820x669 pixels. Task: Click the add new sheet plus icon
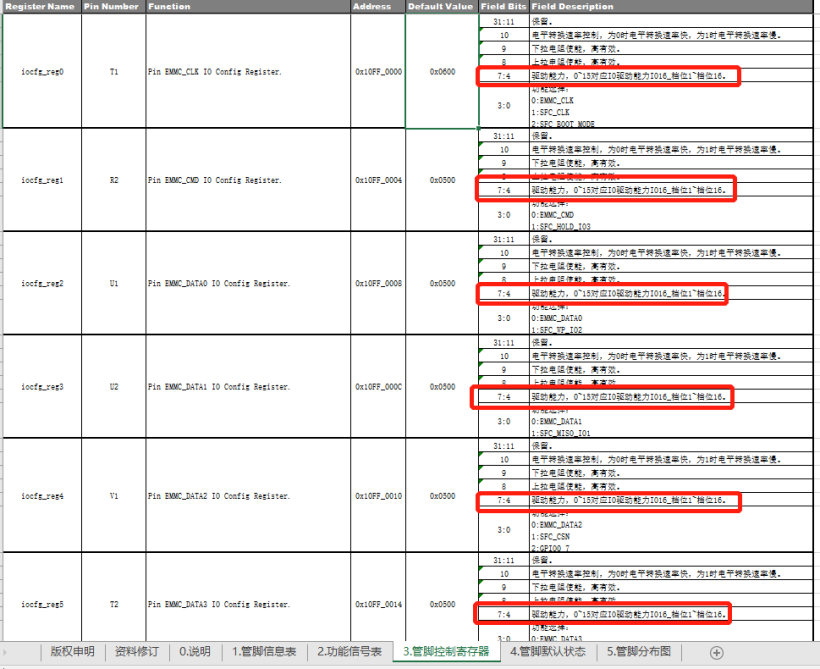point(716,652)
